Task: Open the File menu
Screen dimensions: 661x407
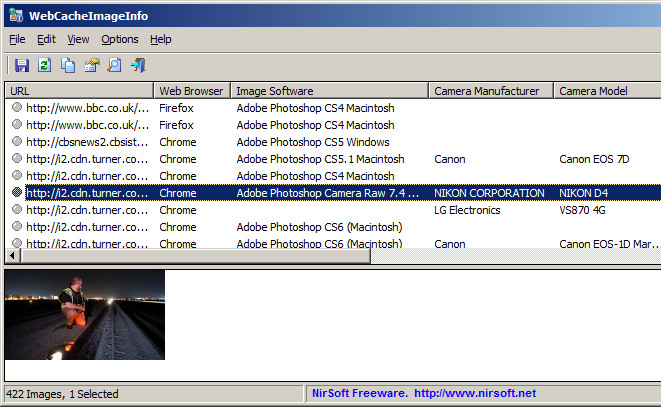Action: (x=17, y=39)
